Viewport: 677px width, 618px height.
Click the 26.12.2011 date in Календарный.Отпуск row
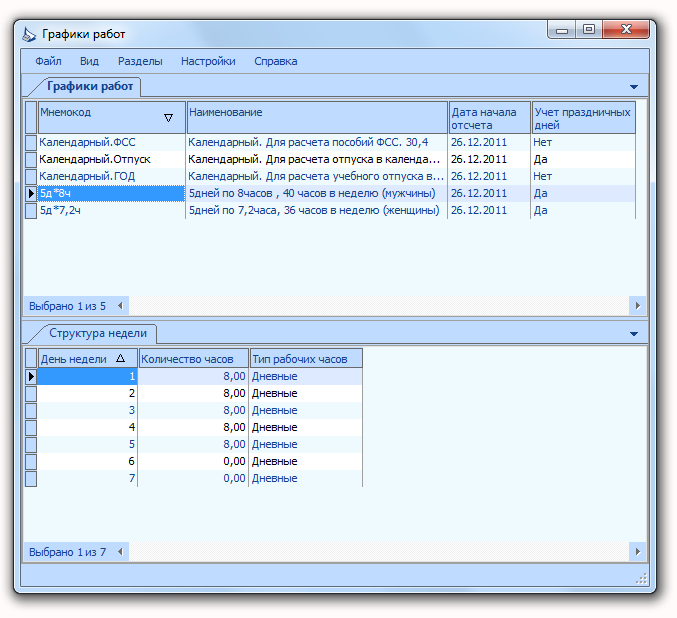pyautogui.click(x=489, y=159)
